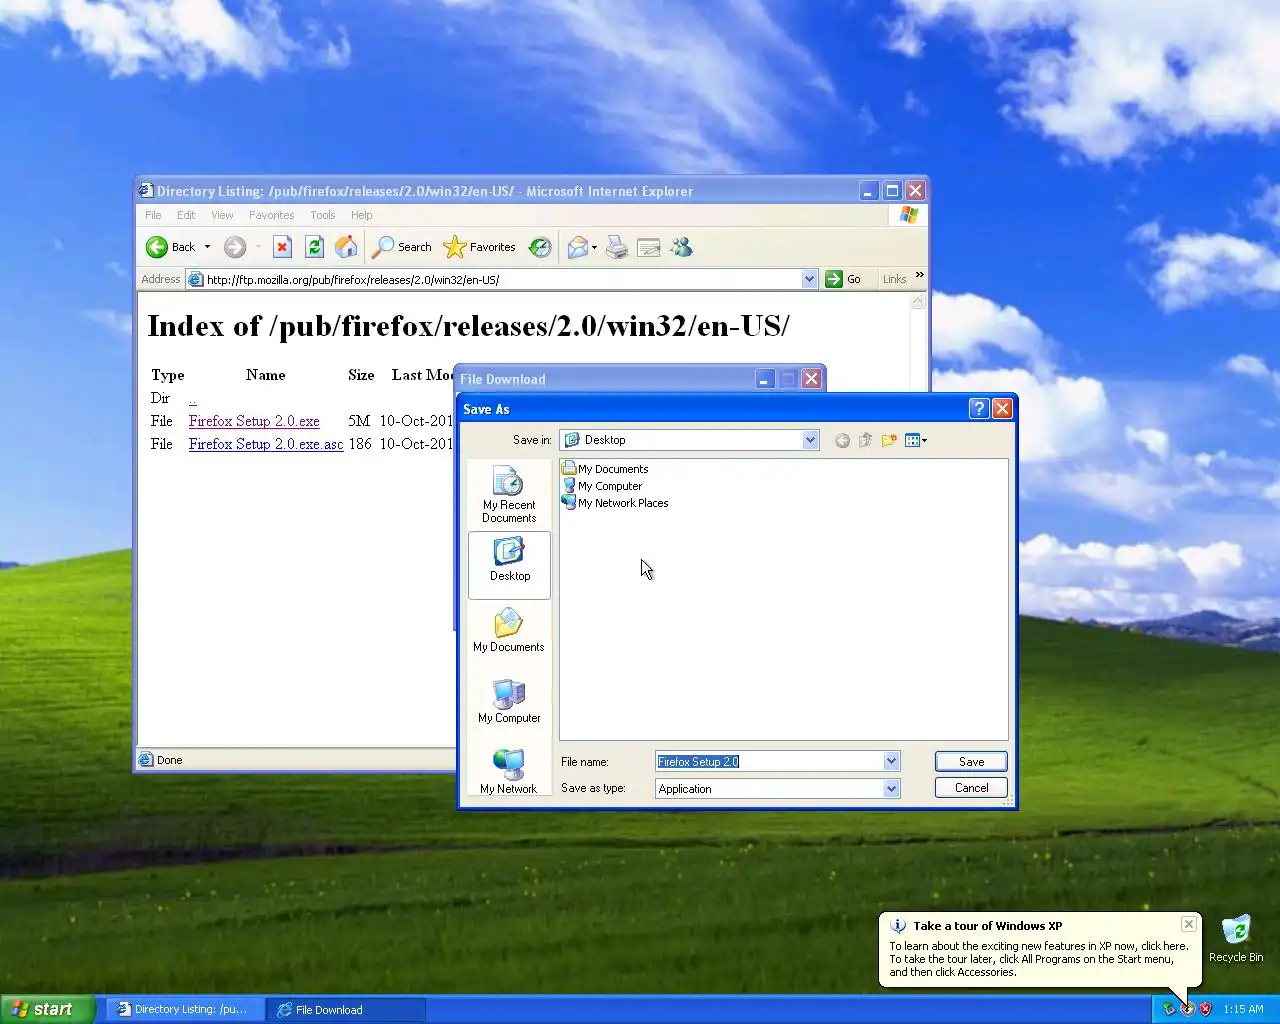1280x1024 pixels.
Task: Click the Cancel button in Save As
Action: (x=971, y=788)
